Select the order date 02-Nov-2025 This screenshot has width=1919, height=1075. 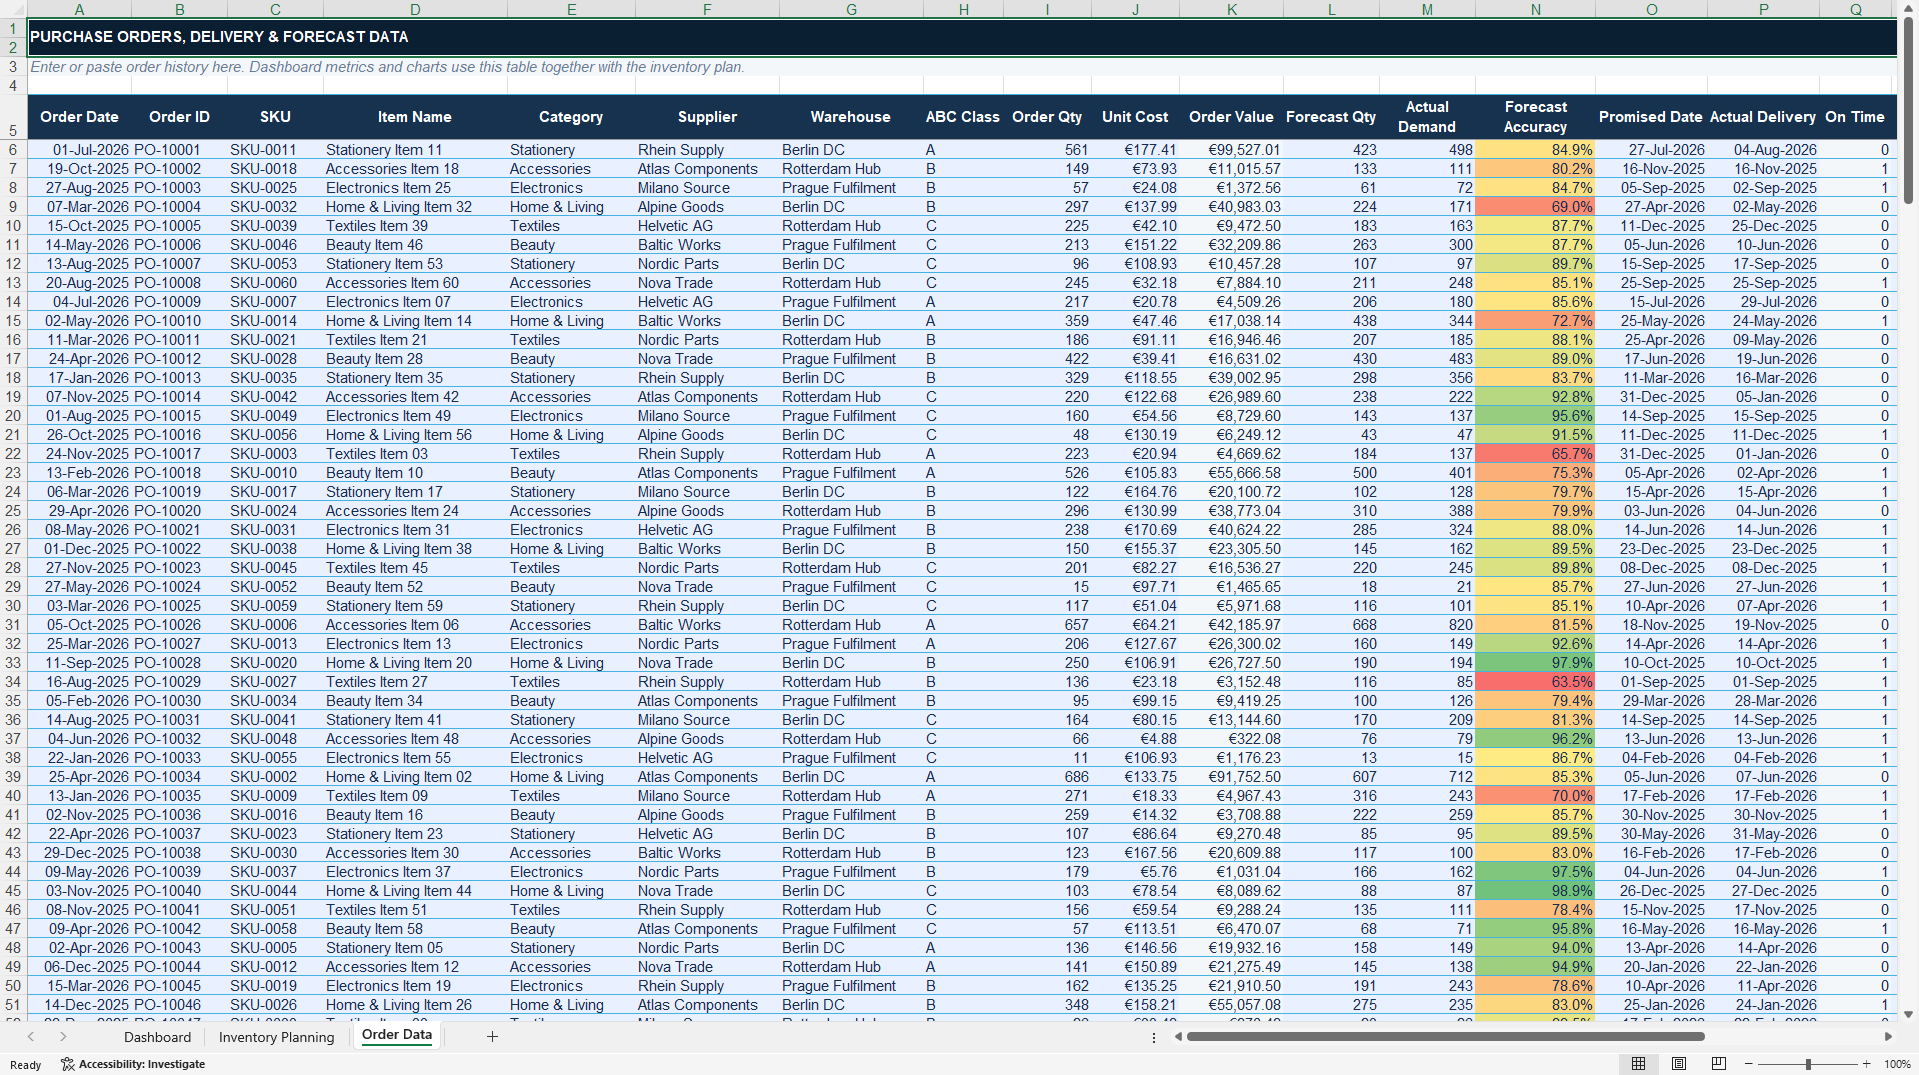coord(79,815)
